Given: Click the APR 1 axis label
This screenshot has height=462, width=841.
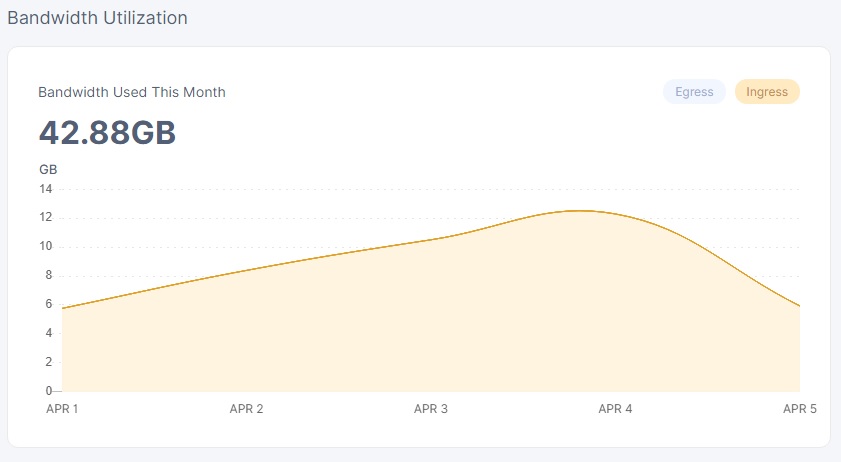Looking at the screenshot, I should (62, 409).
